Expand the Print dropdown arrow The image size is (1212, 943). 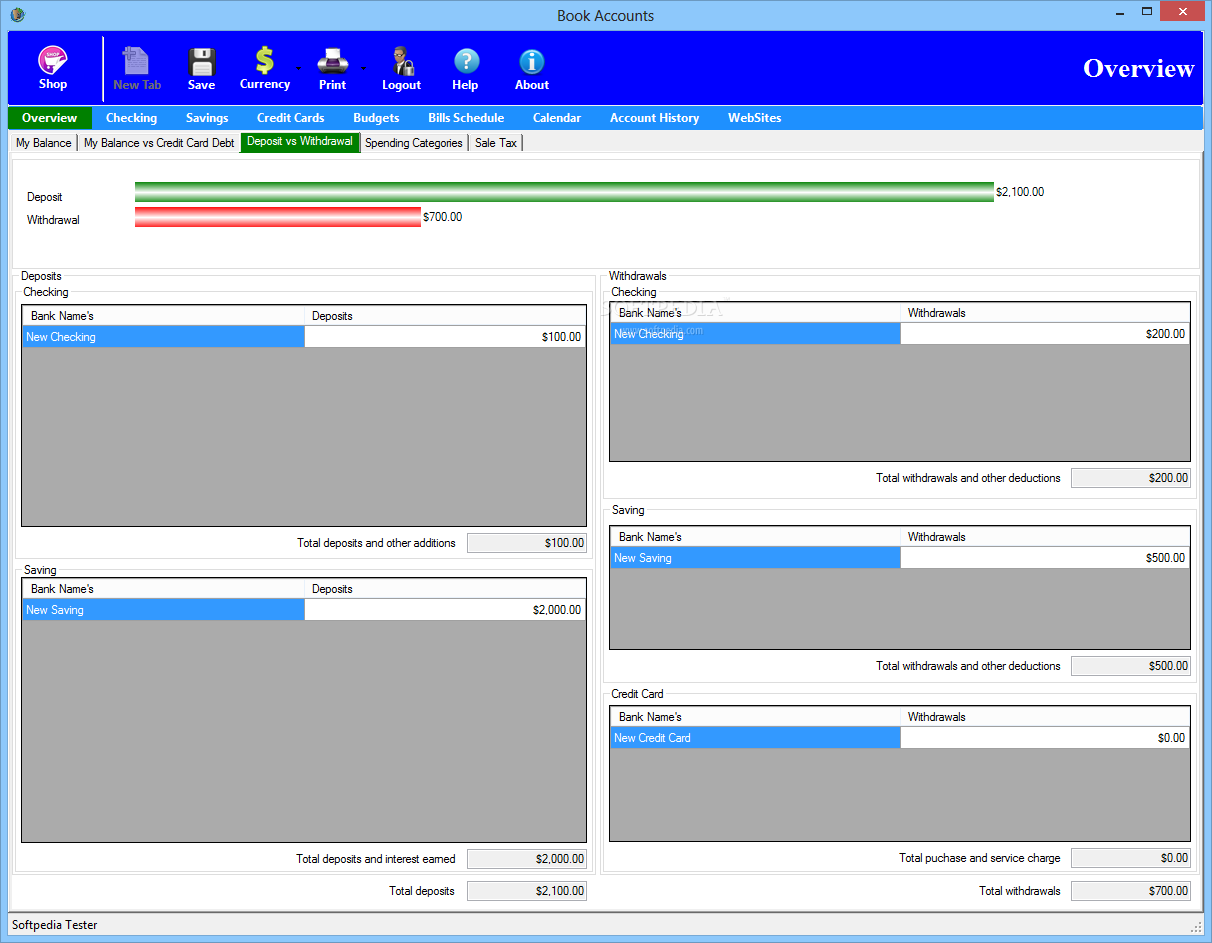[362, 69]
